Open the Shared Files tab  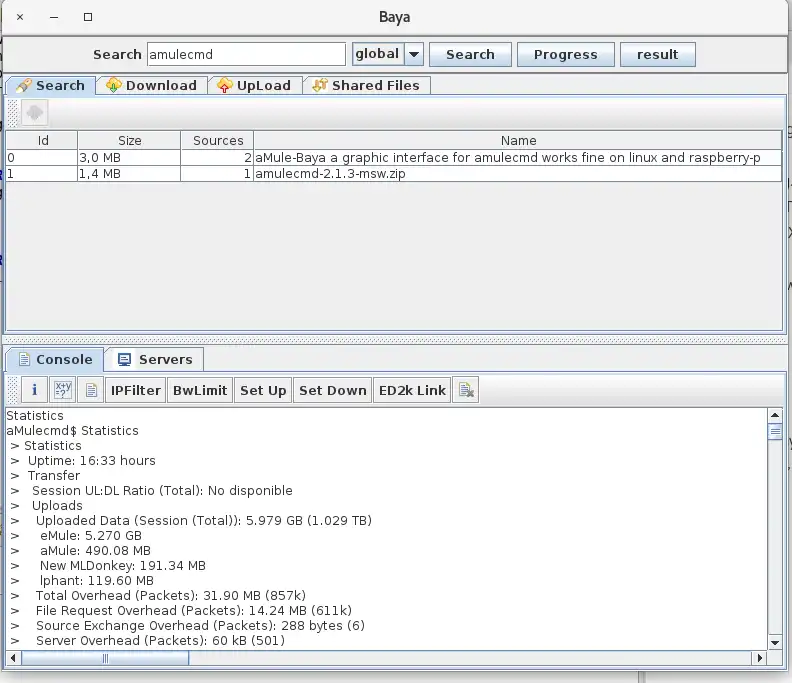366,85
